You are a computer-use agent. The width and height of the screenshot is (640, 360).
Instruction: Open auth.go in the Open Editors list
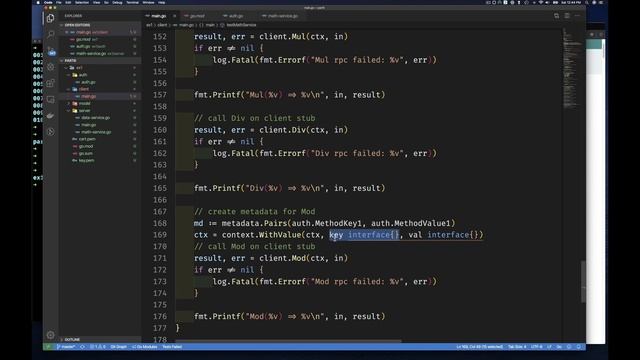(x=100, y=46)
